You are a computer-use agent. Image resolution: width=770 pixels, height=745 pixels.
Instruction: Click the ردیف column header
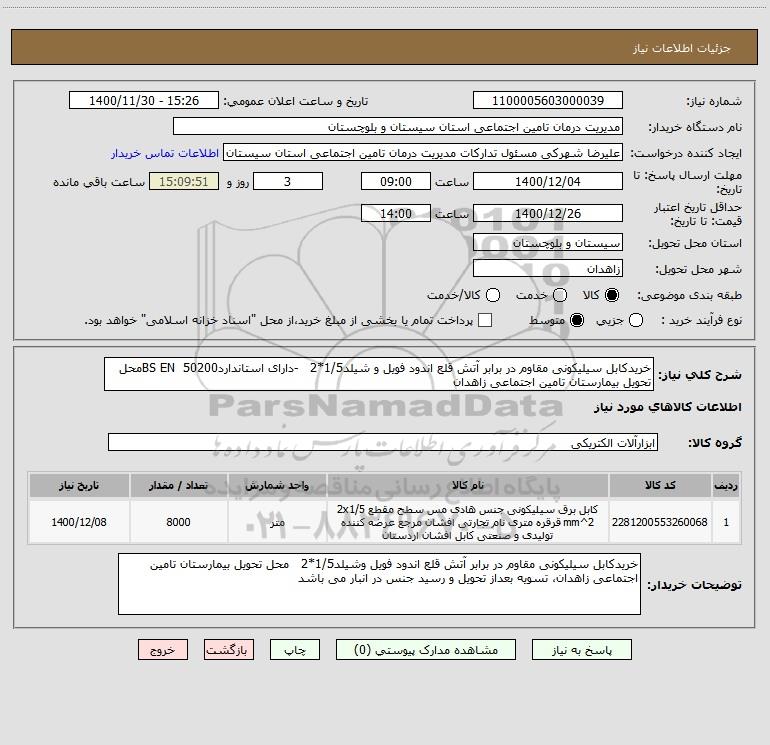(x=726, y=485)
